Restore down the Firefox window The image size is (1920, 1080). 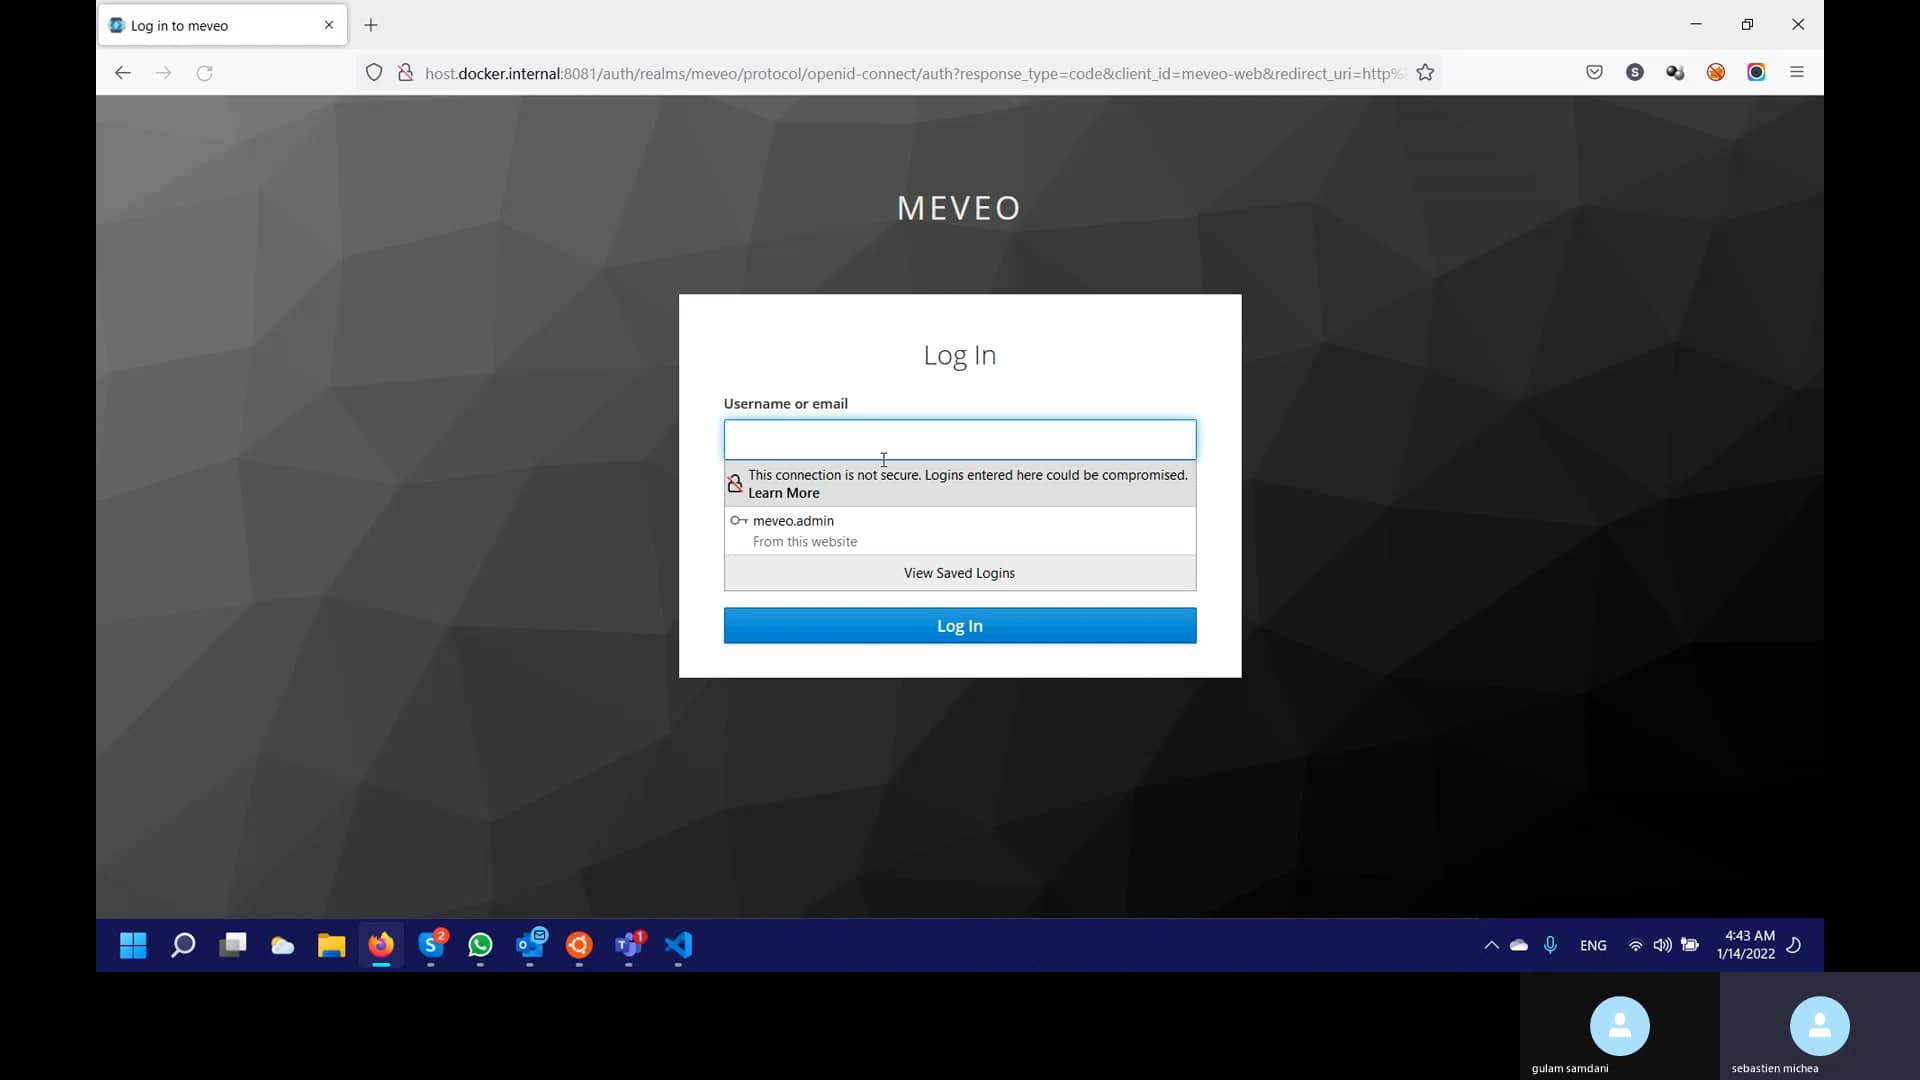1747,25
